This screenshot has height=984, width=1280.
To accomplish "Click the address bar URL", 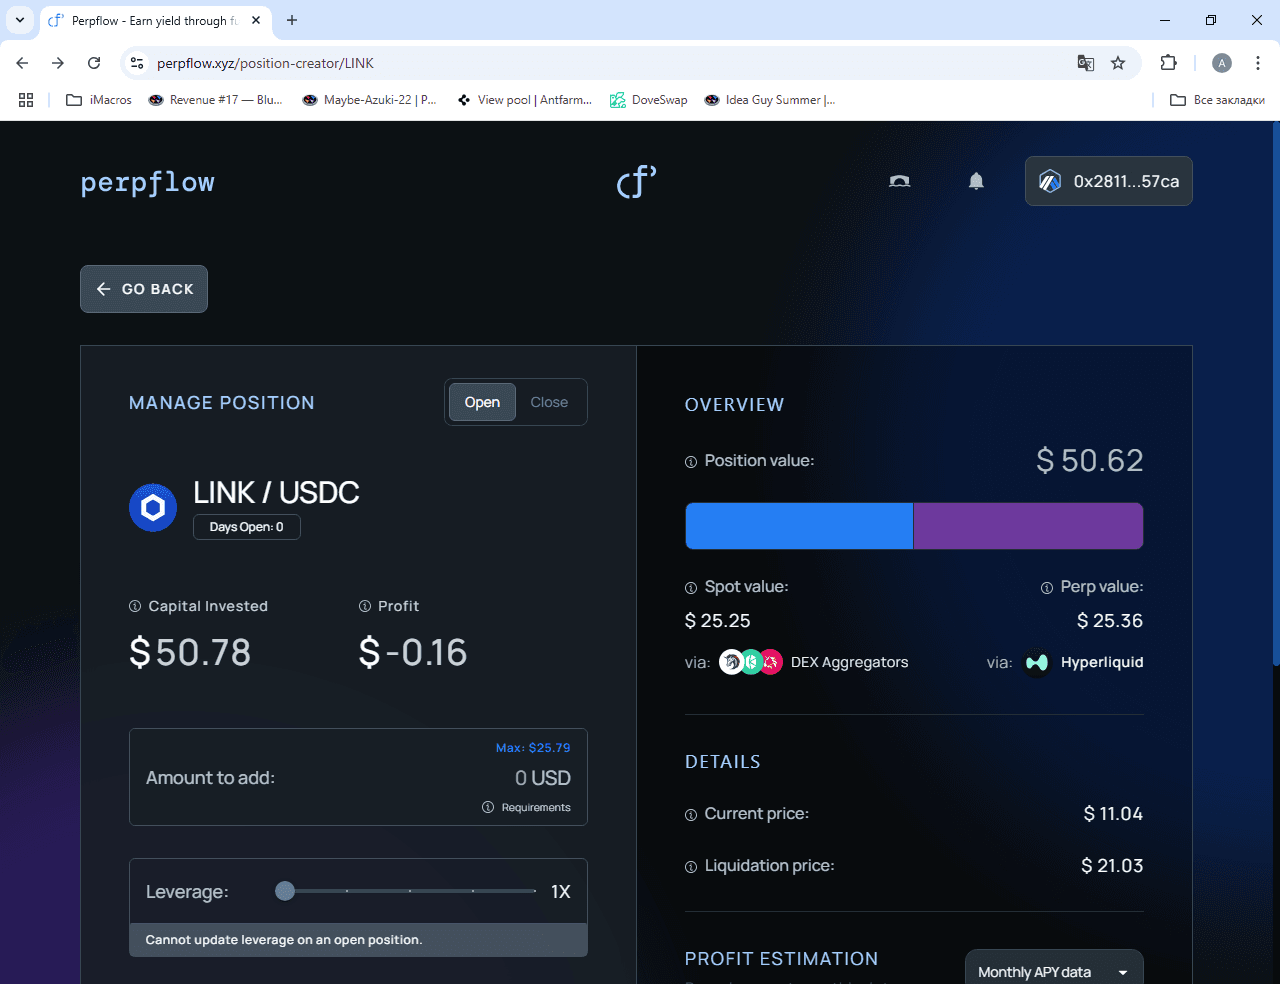I will [265, 63].
